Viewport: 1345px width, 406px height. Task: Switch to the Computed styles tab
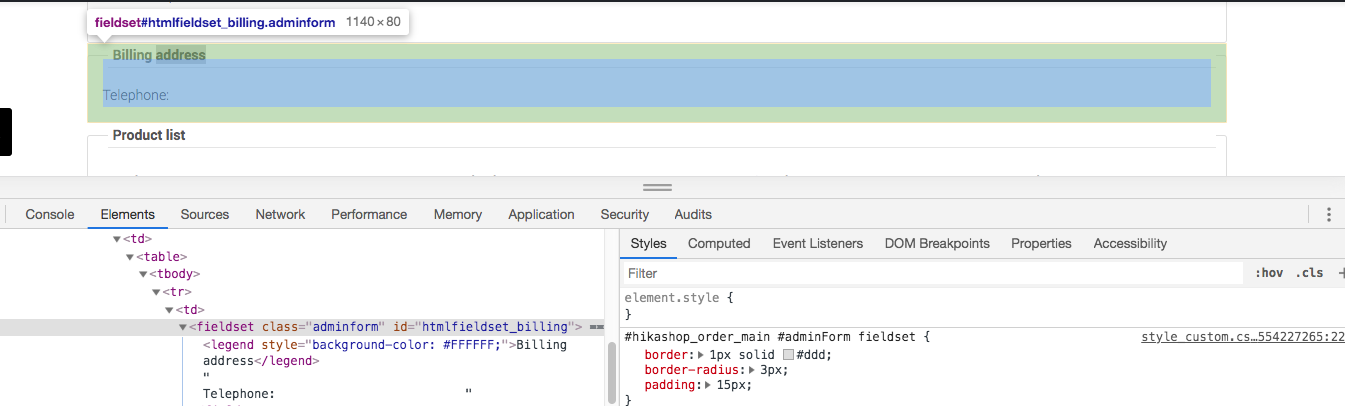click(719, 243)
